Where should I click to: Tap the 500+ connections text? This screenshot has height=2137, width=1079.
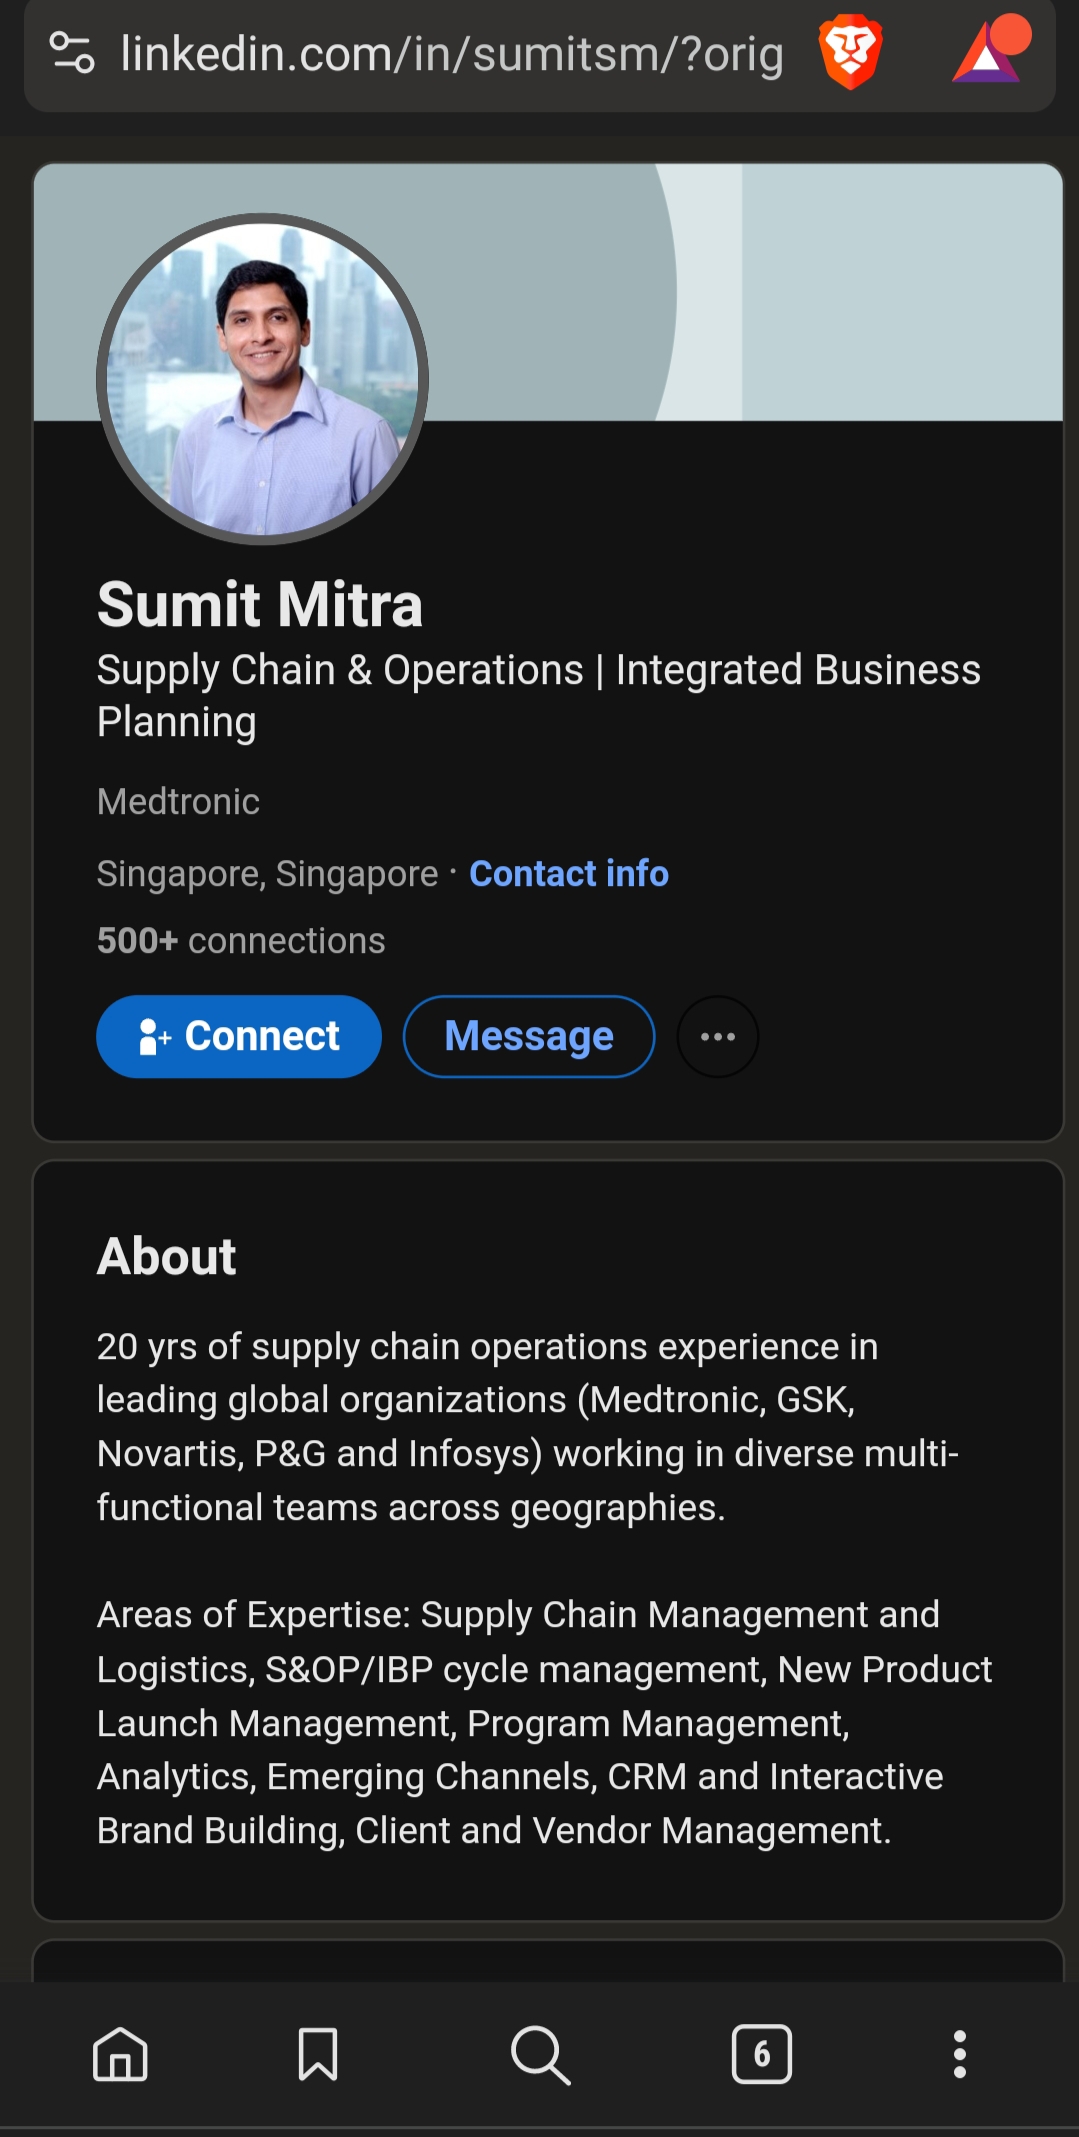(x=241, y=941)
